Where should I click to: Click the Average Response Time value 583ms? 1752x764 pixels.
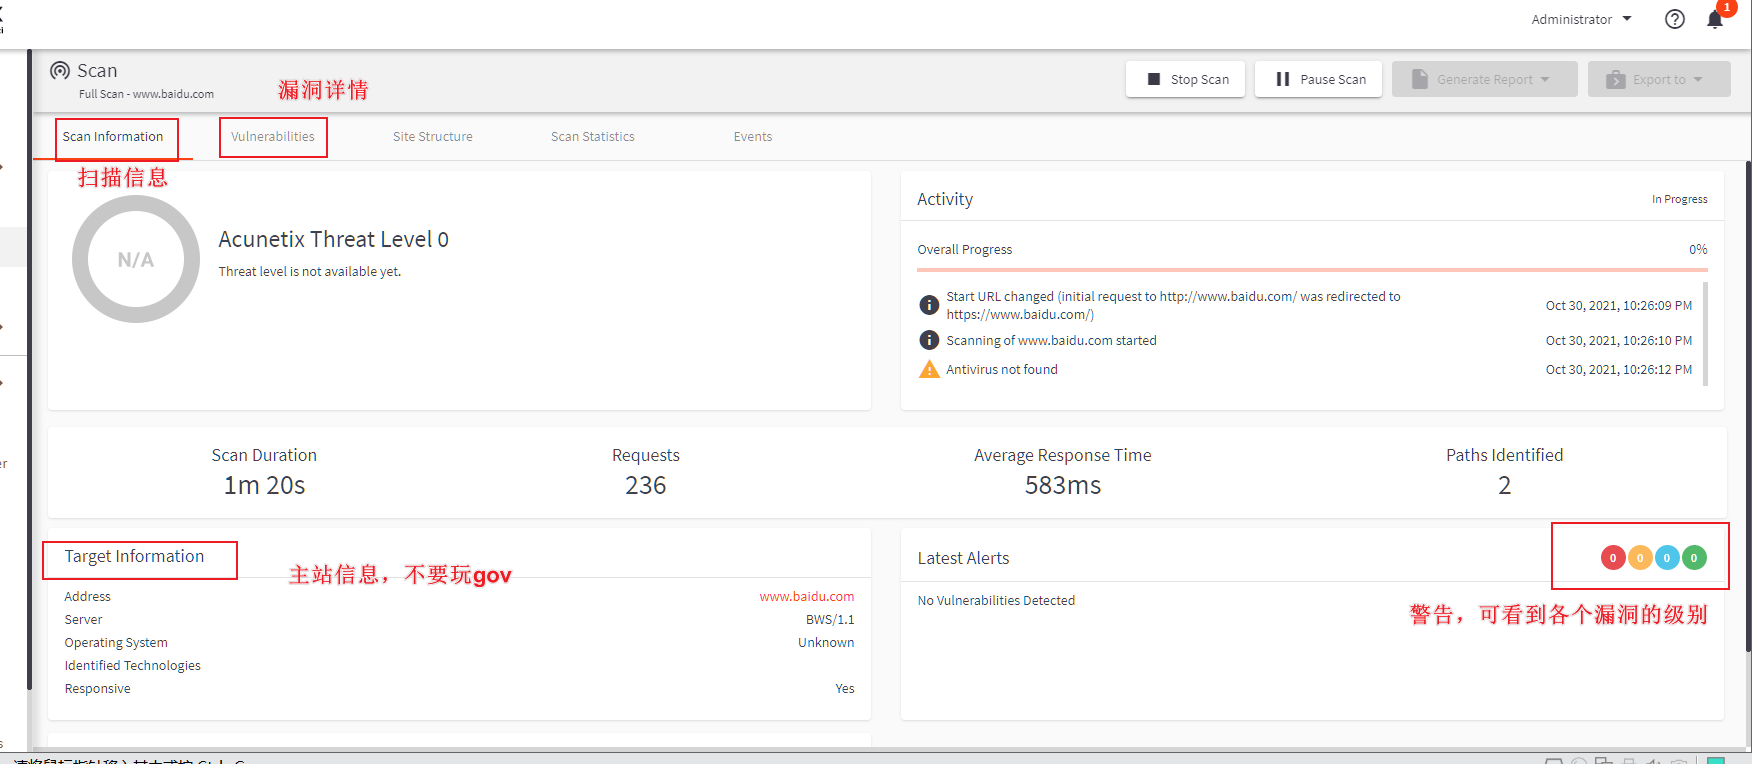pyautogui.click(x=1063, y=486)
